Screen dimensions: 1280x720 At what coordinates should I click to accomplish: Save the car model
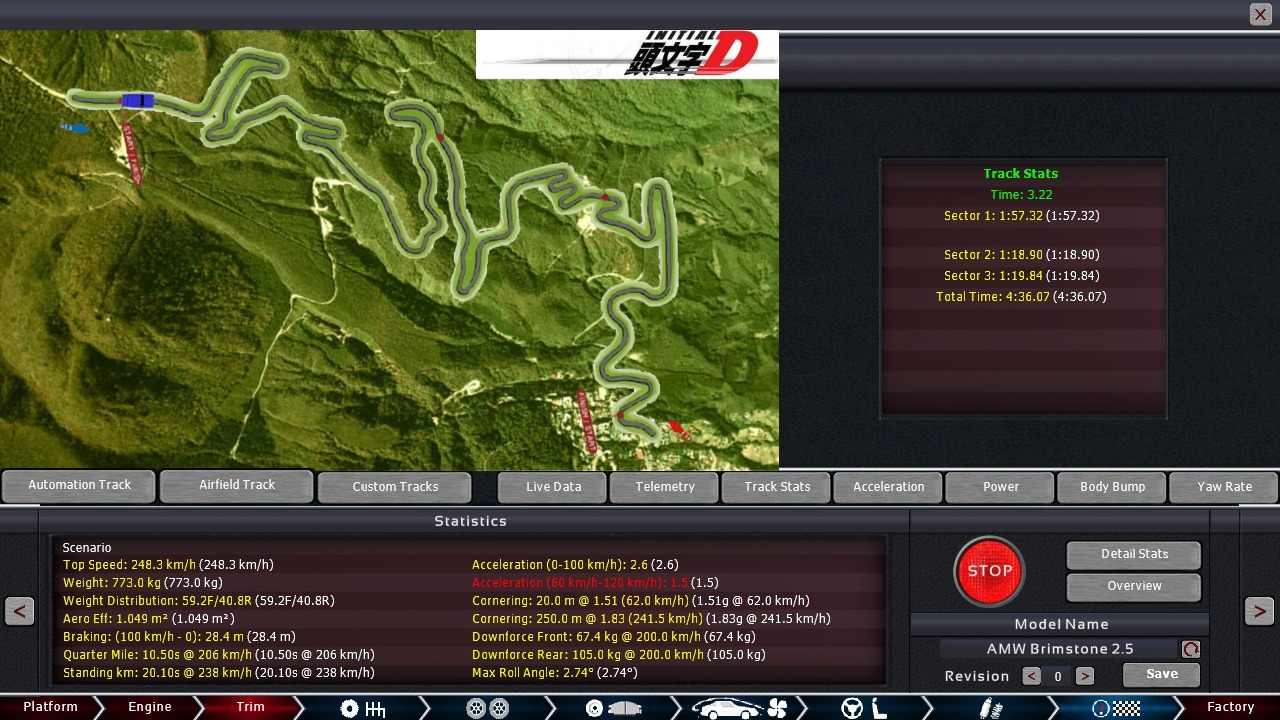(1161, 674)
